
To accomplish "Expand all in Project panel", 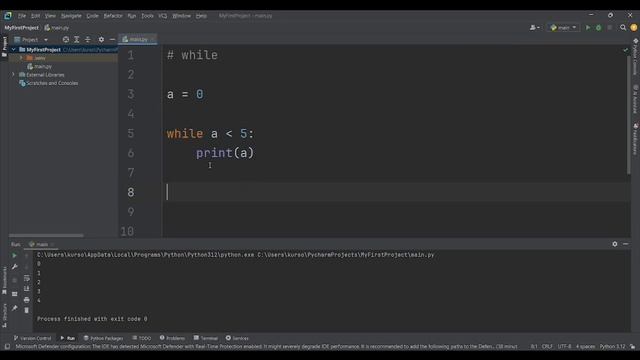I will click(x=76, y=40).
